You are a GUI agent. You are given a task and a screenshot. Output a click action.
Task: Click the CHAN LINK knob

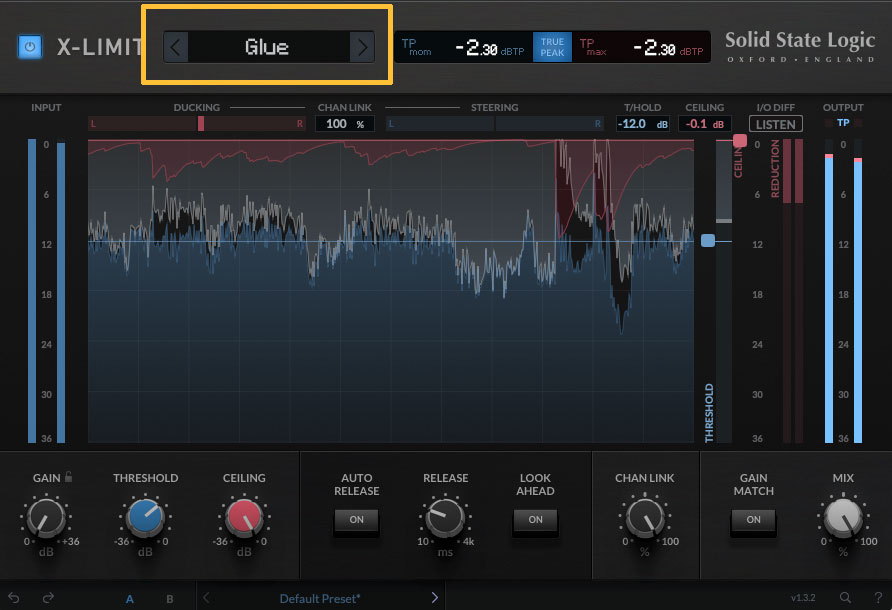click(x=645, y=517)
